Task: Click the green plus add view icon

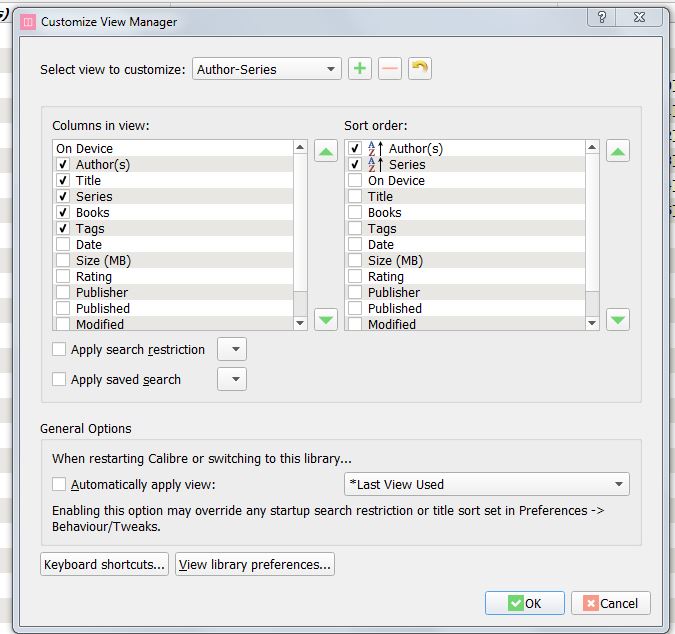Action: [360, 69]
